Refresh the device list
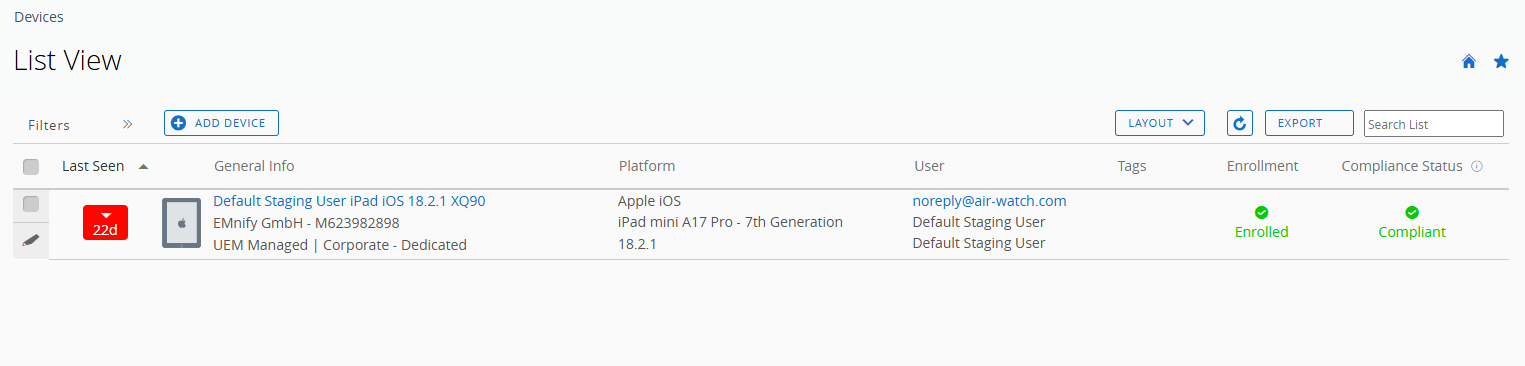 click(x=1239, y=123)
